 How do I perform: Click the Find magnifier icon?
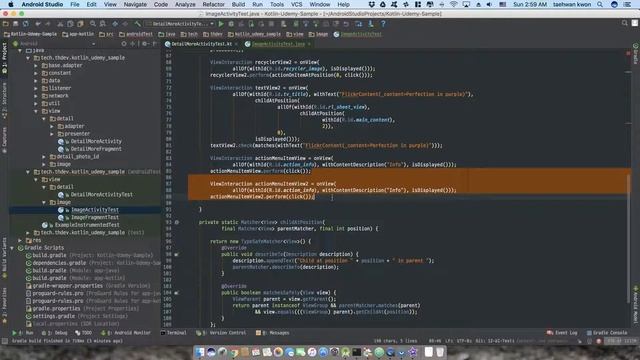pyautogui.click(x=93, y=24)
